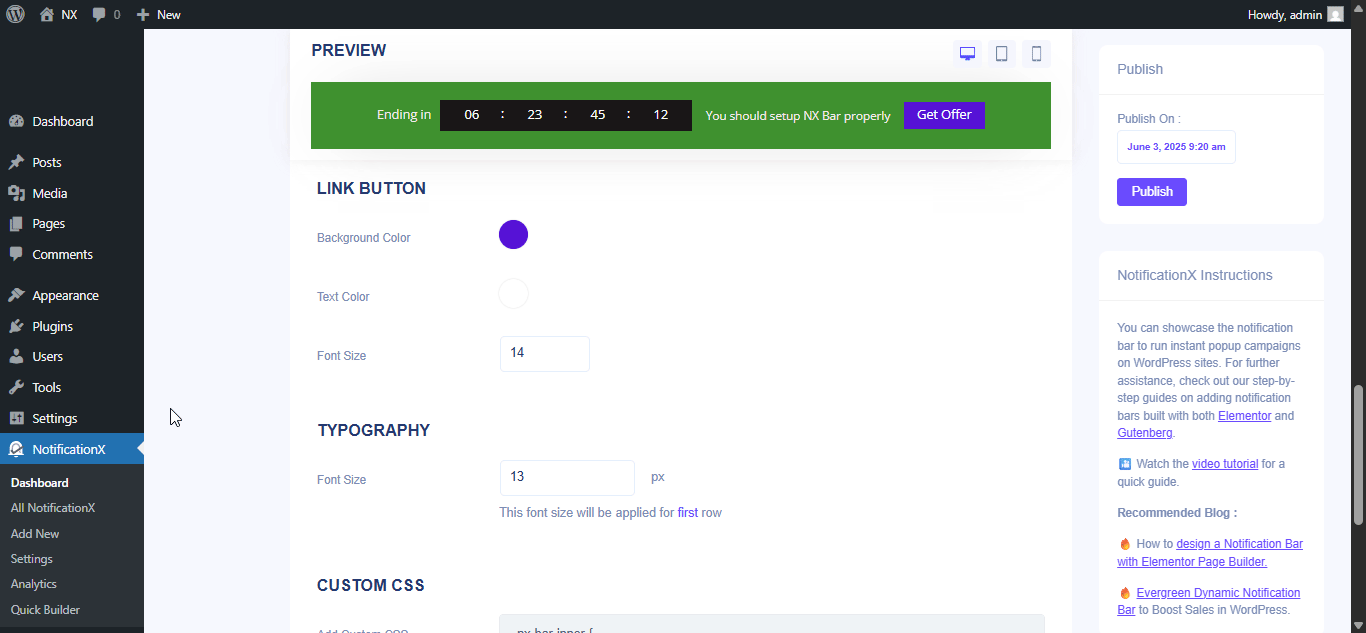
Task: Switch preview to mobile view
Action: (1036, 54)
